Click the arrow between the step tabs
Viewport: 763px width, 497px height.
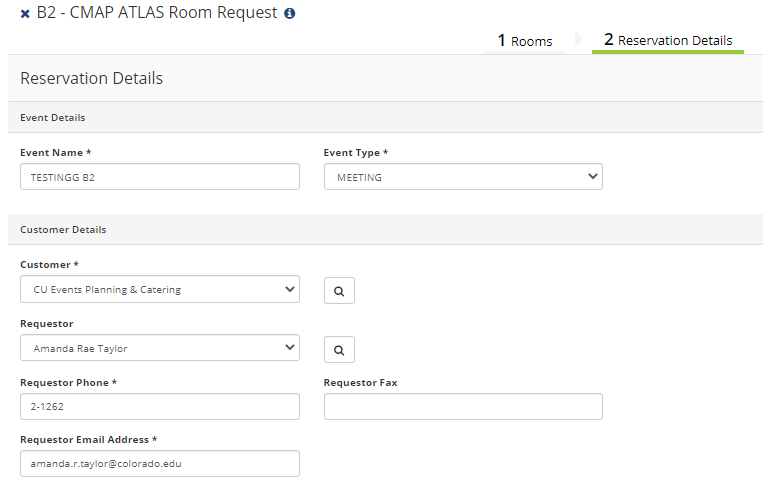coord(578,40)
